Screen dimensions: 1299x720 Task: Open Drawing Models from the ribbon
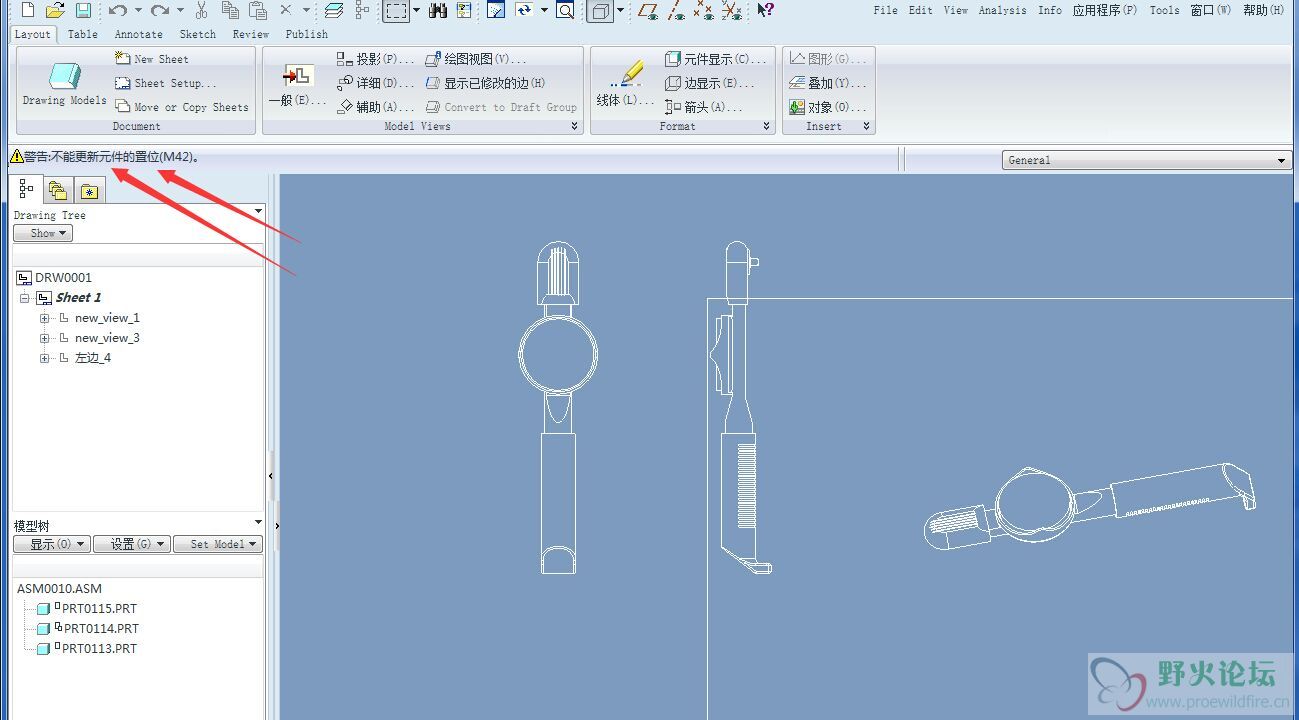(x=65, y=84)
